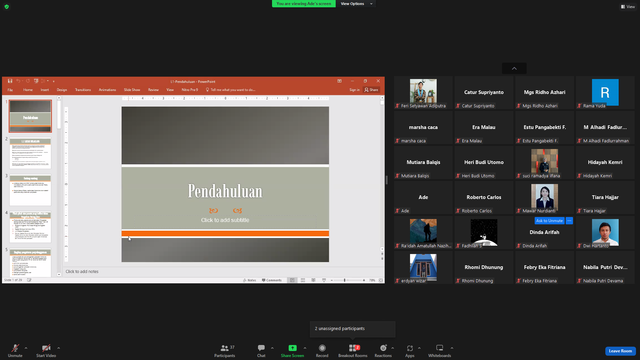Open the Participants panel
The height and width of the screenshot is (360, 640).
(x=224, y=350)
